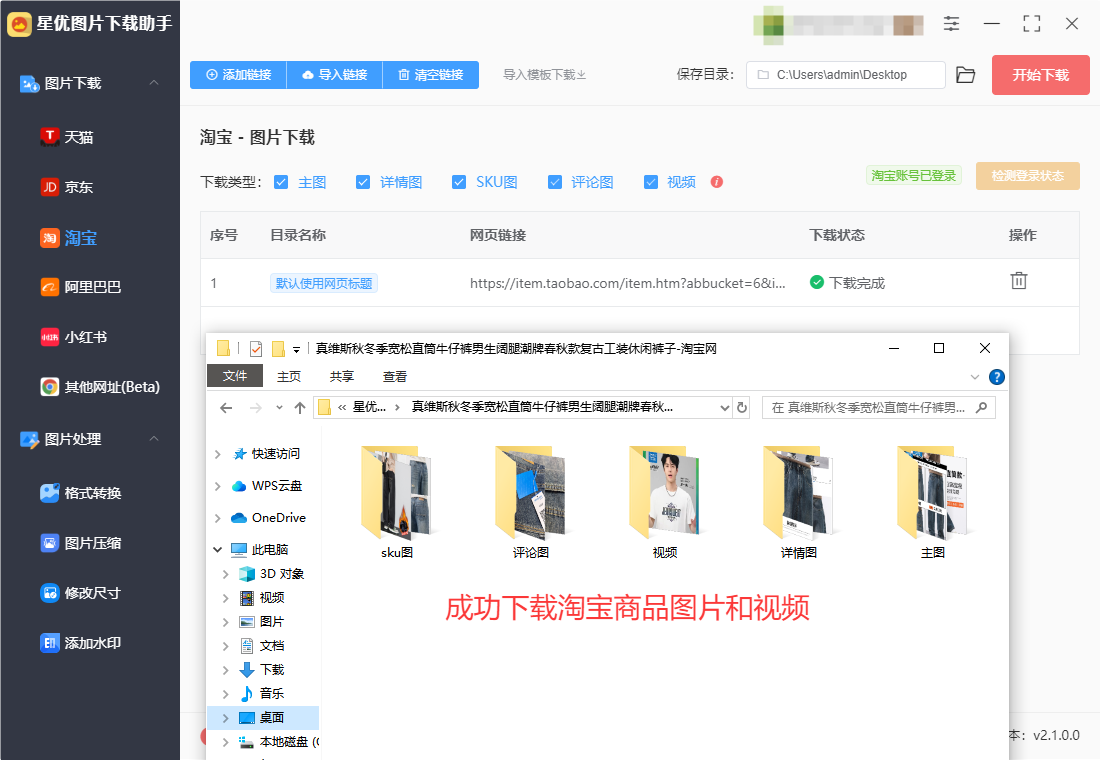Screen dimensions: 1100x760
Task: Go back in the Explorer window
Action: (x=226, y=408)
